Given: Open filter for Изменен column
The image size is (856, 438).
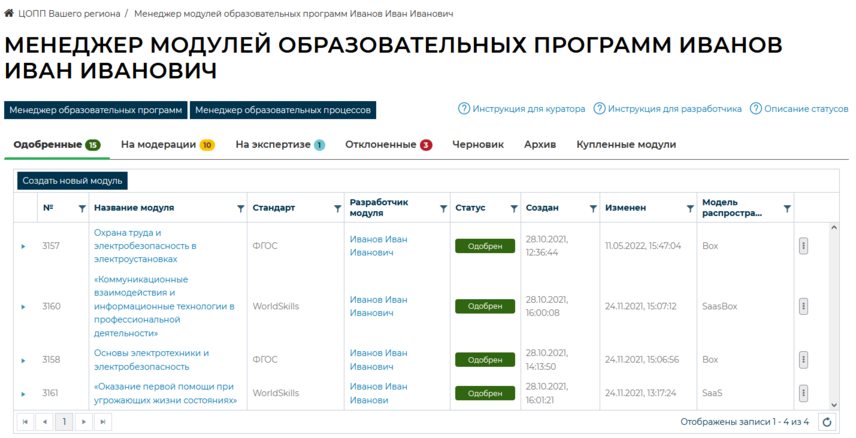Looking at the screenshot, I should point(690,208).
